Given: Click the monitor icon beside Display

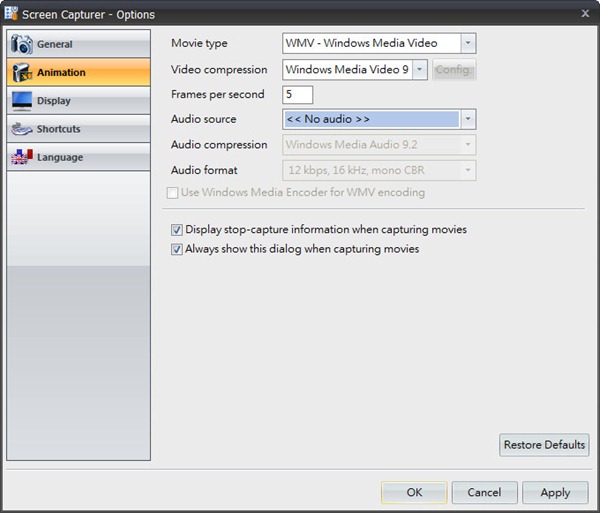Looking at the screenshot, I should [x=22, y=101].
